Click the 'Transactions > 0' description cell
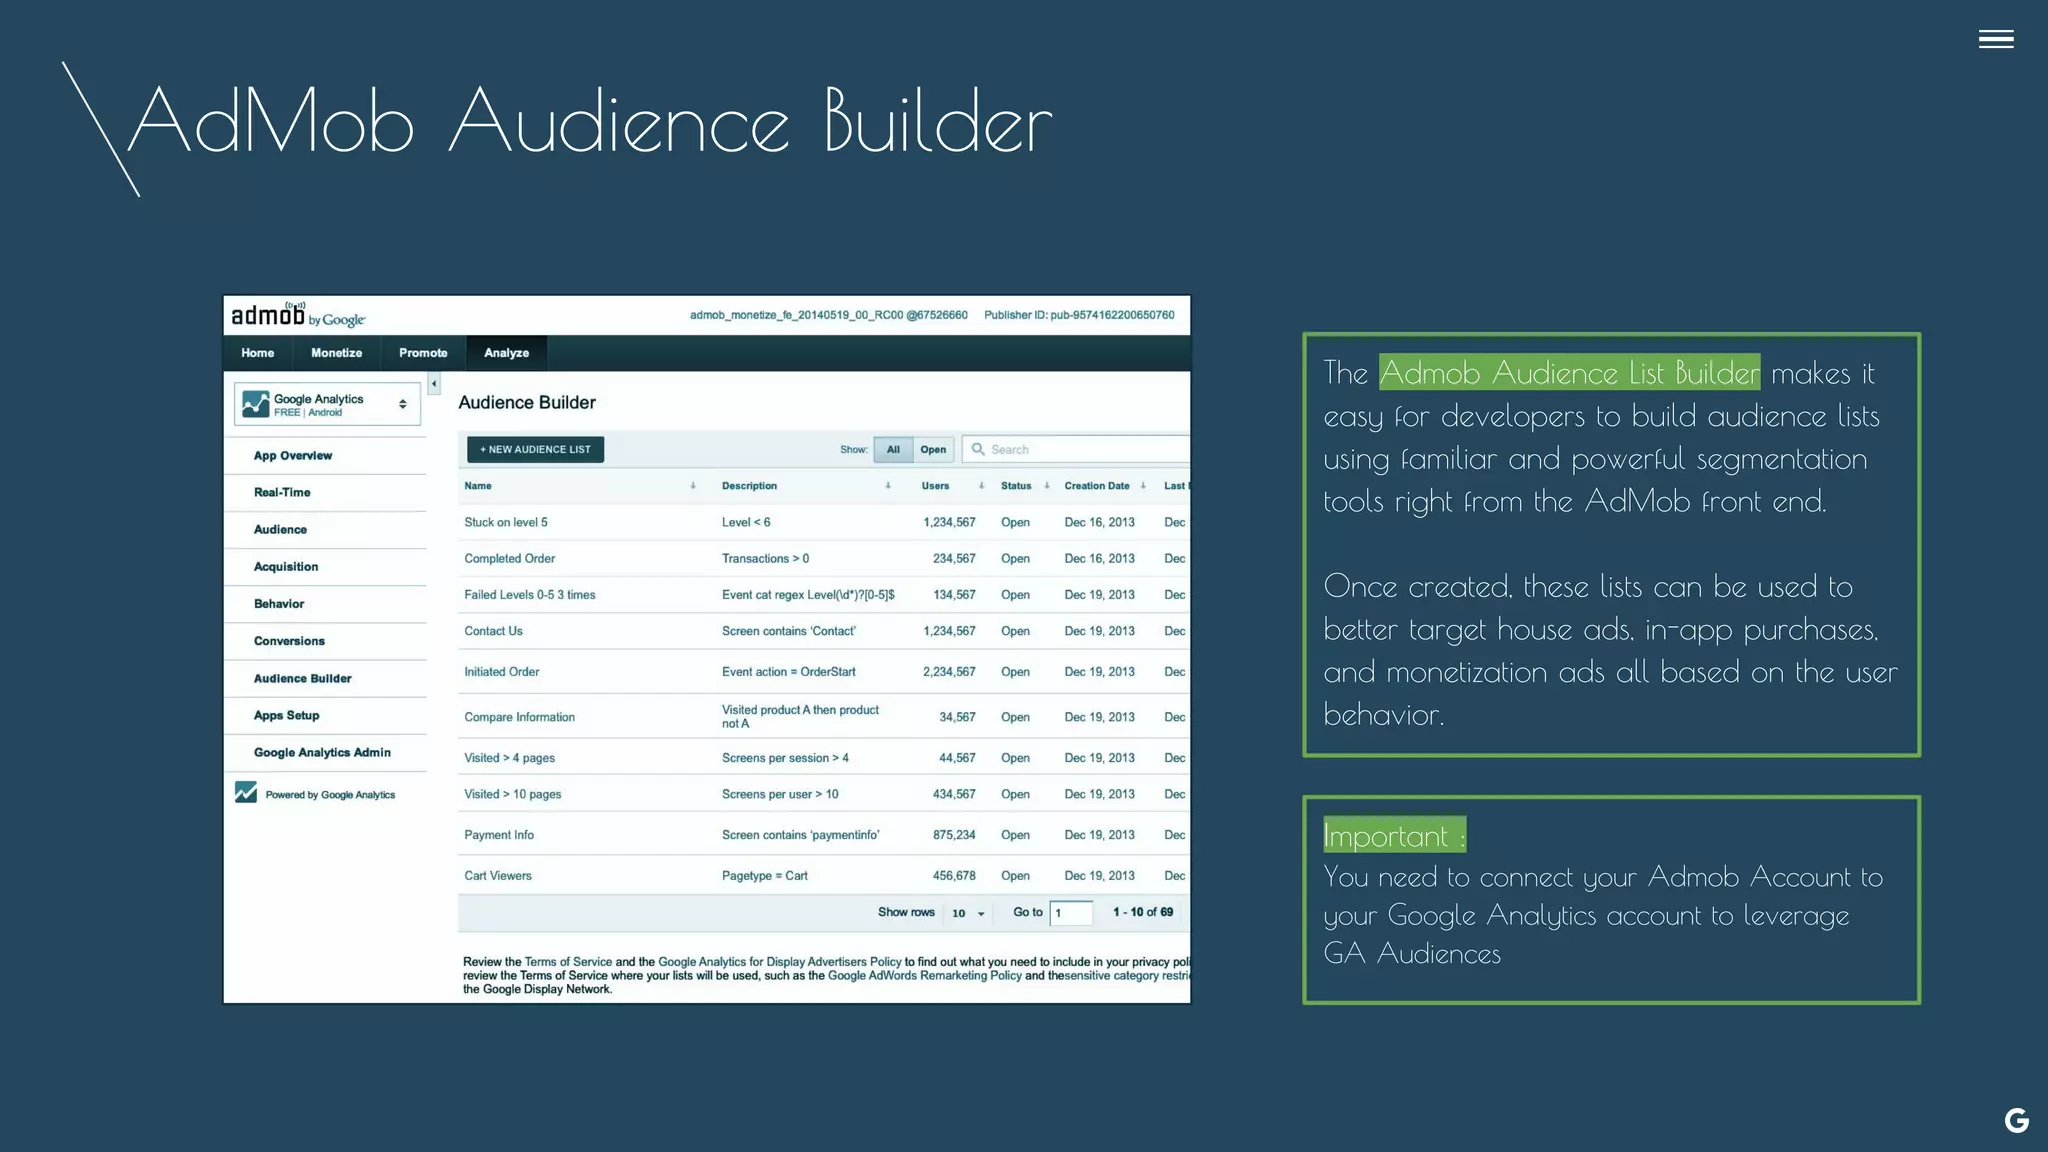 (x=765, y=559)
